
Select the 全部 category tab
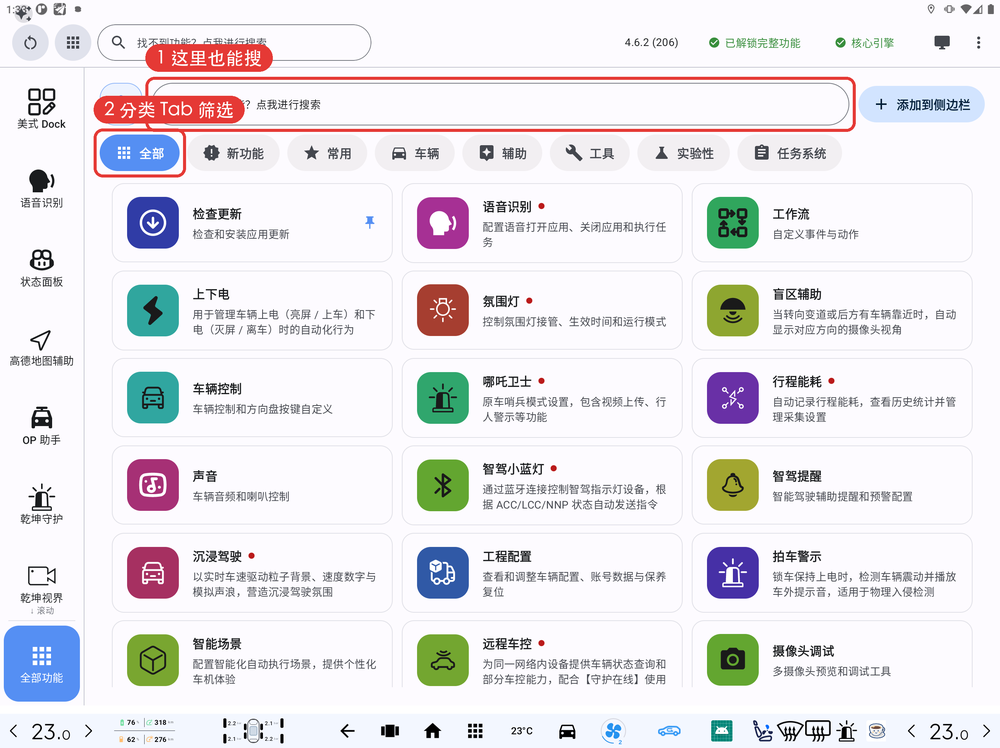[x=140, y=153]
